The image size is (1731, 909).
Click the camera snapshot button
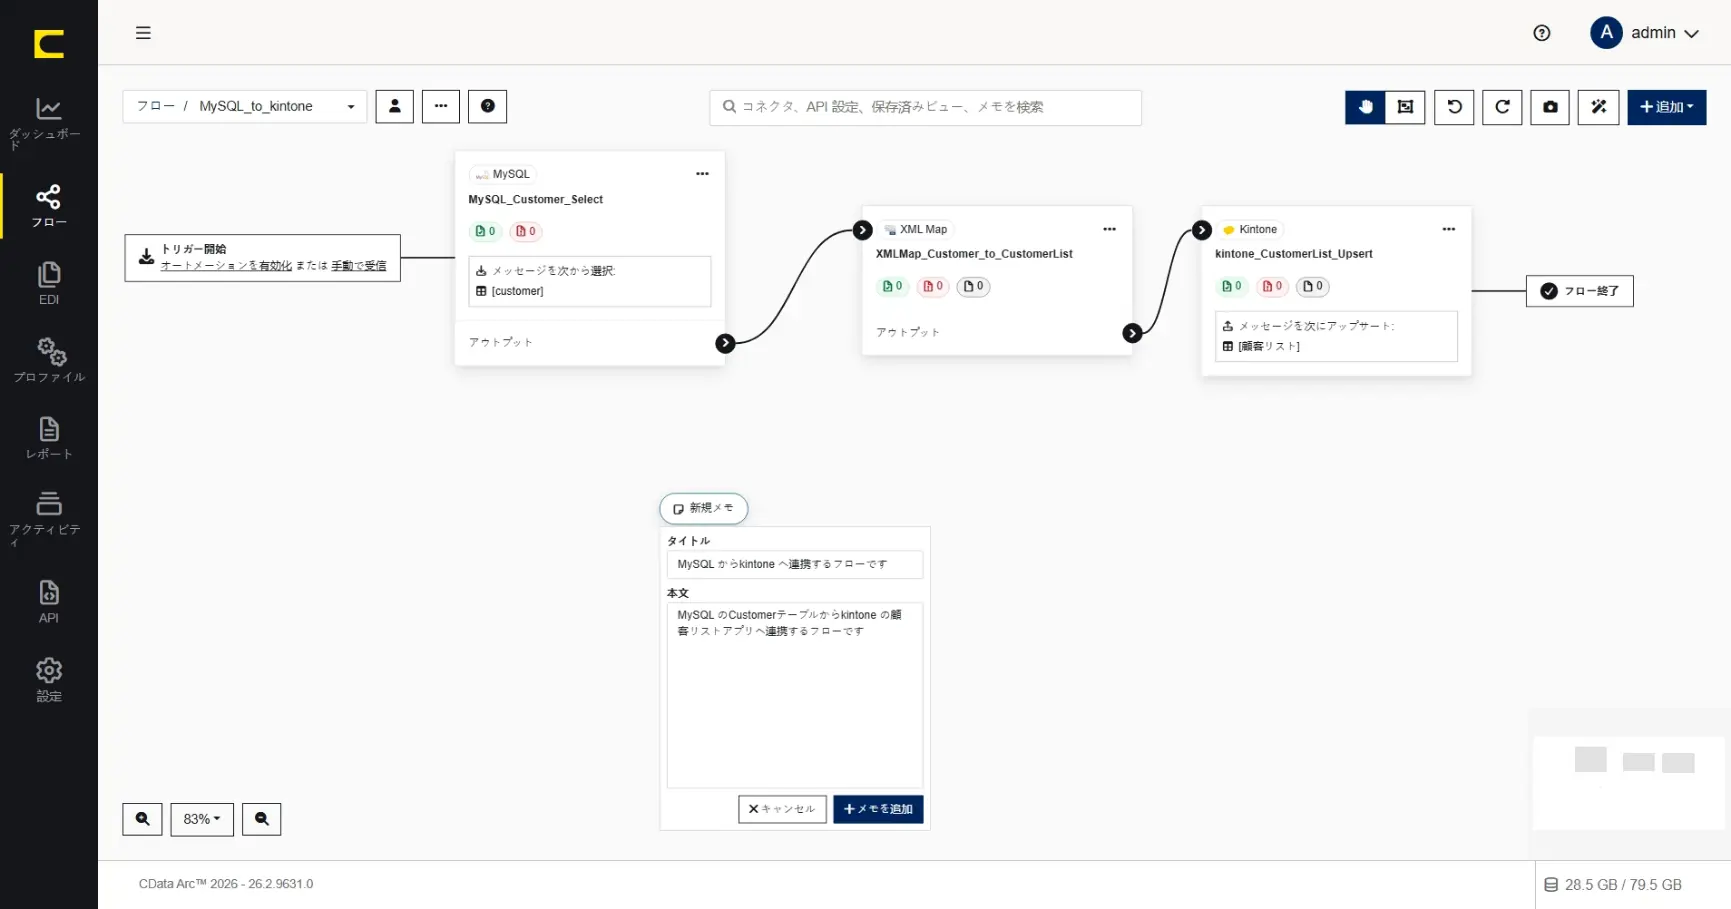[x=1550, y=107]
